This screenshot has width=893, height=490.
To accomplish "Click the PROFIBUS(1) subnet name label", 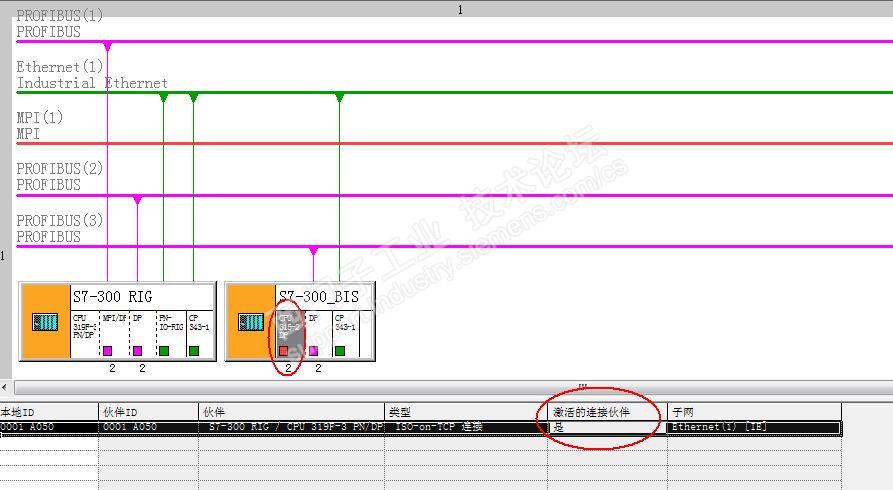I will pos(59,15).
